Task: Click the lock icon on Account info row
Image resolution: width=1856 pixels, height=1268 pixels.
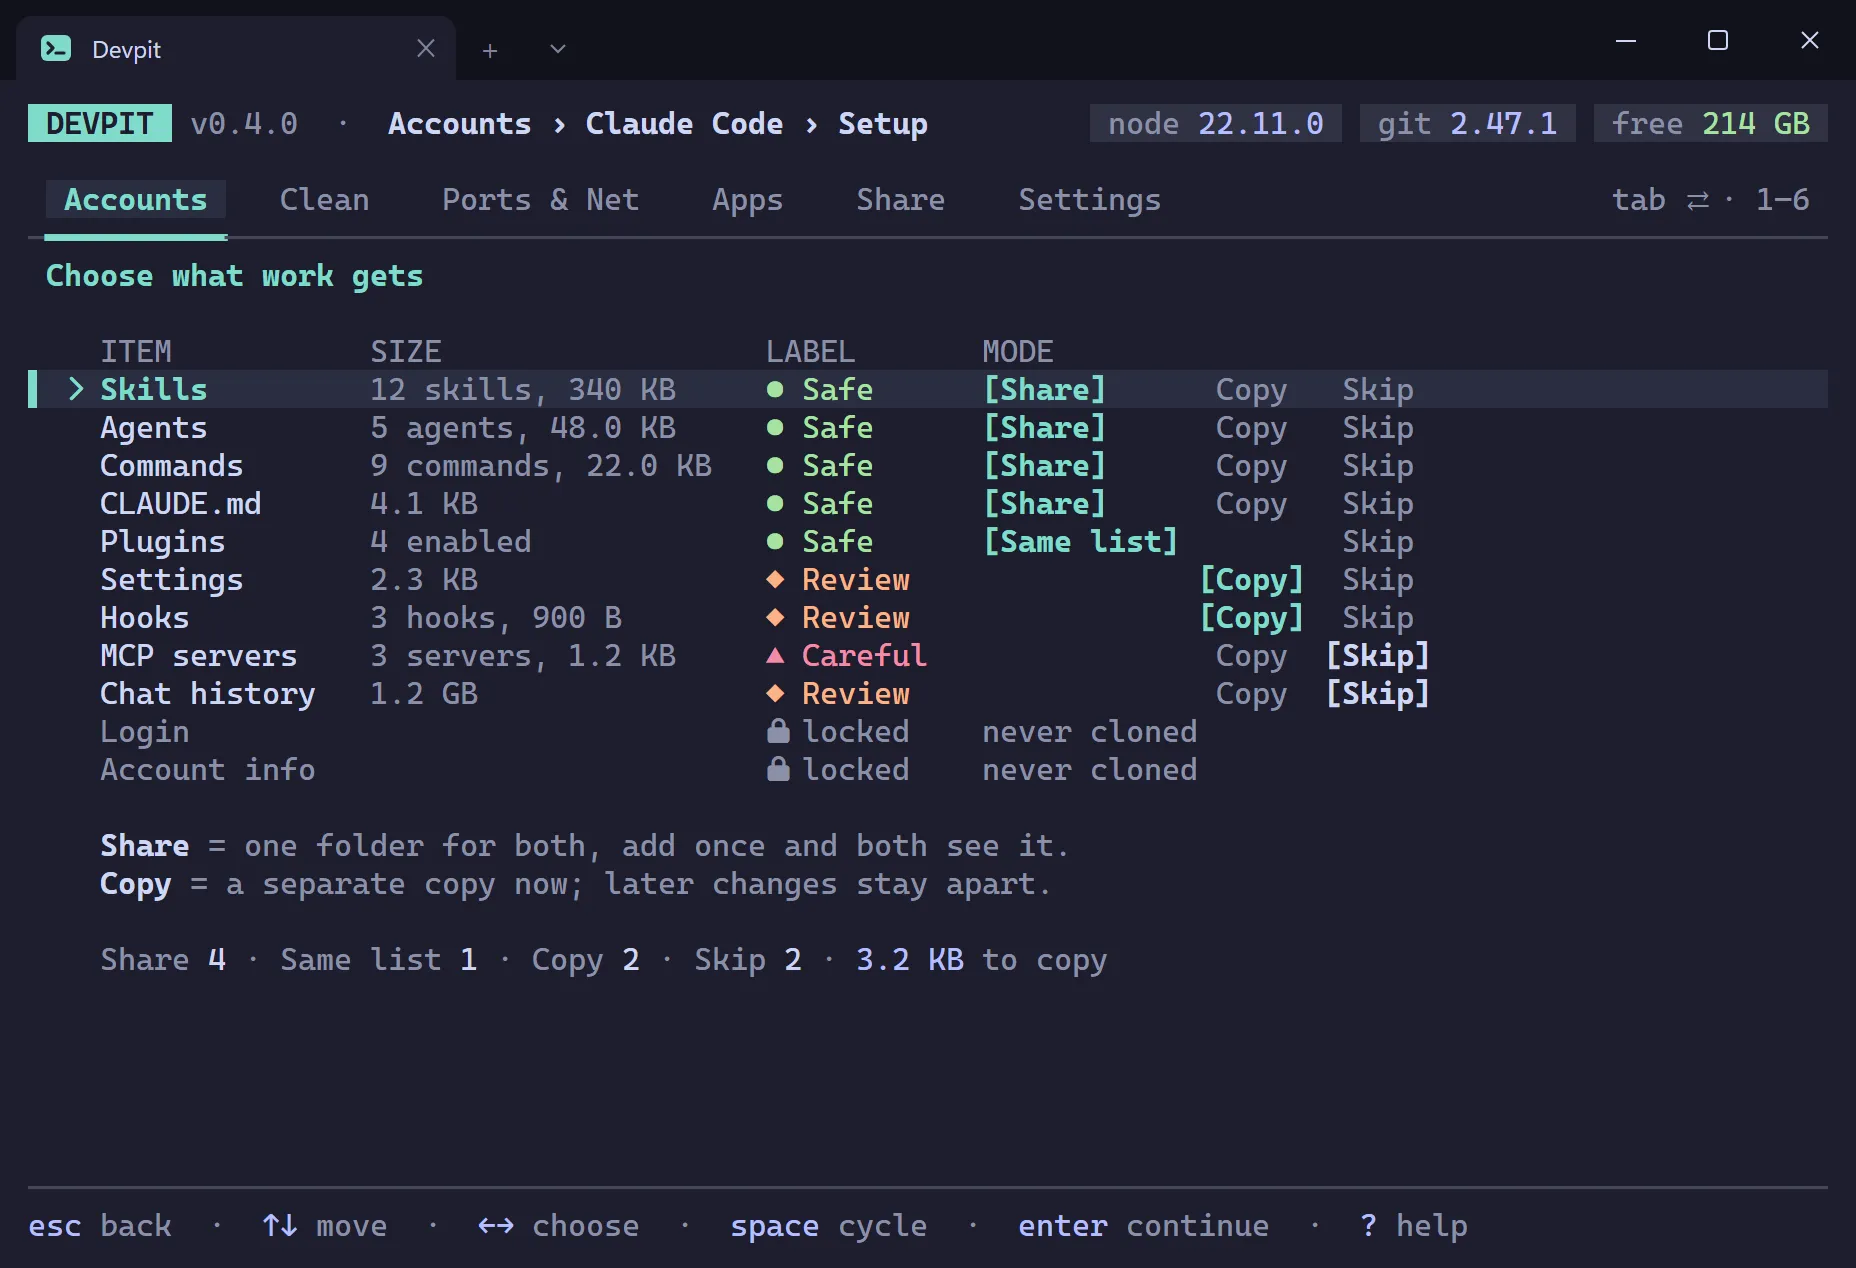Action: click(777, 769)
